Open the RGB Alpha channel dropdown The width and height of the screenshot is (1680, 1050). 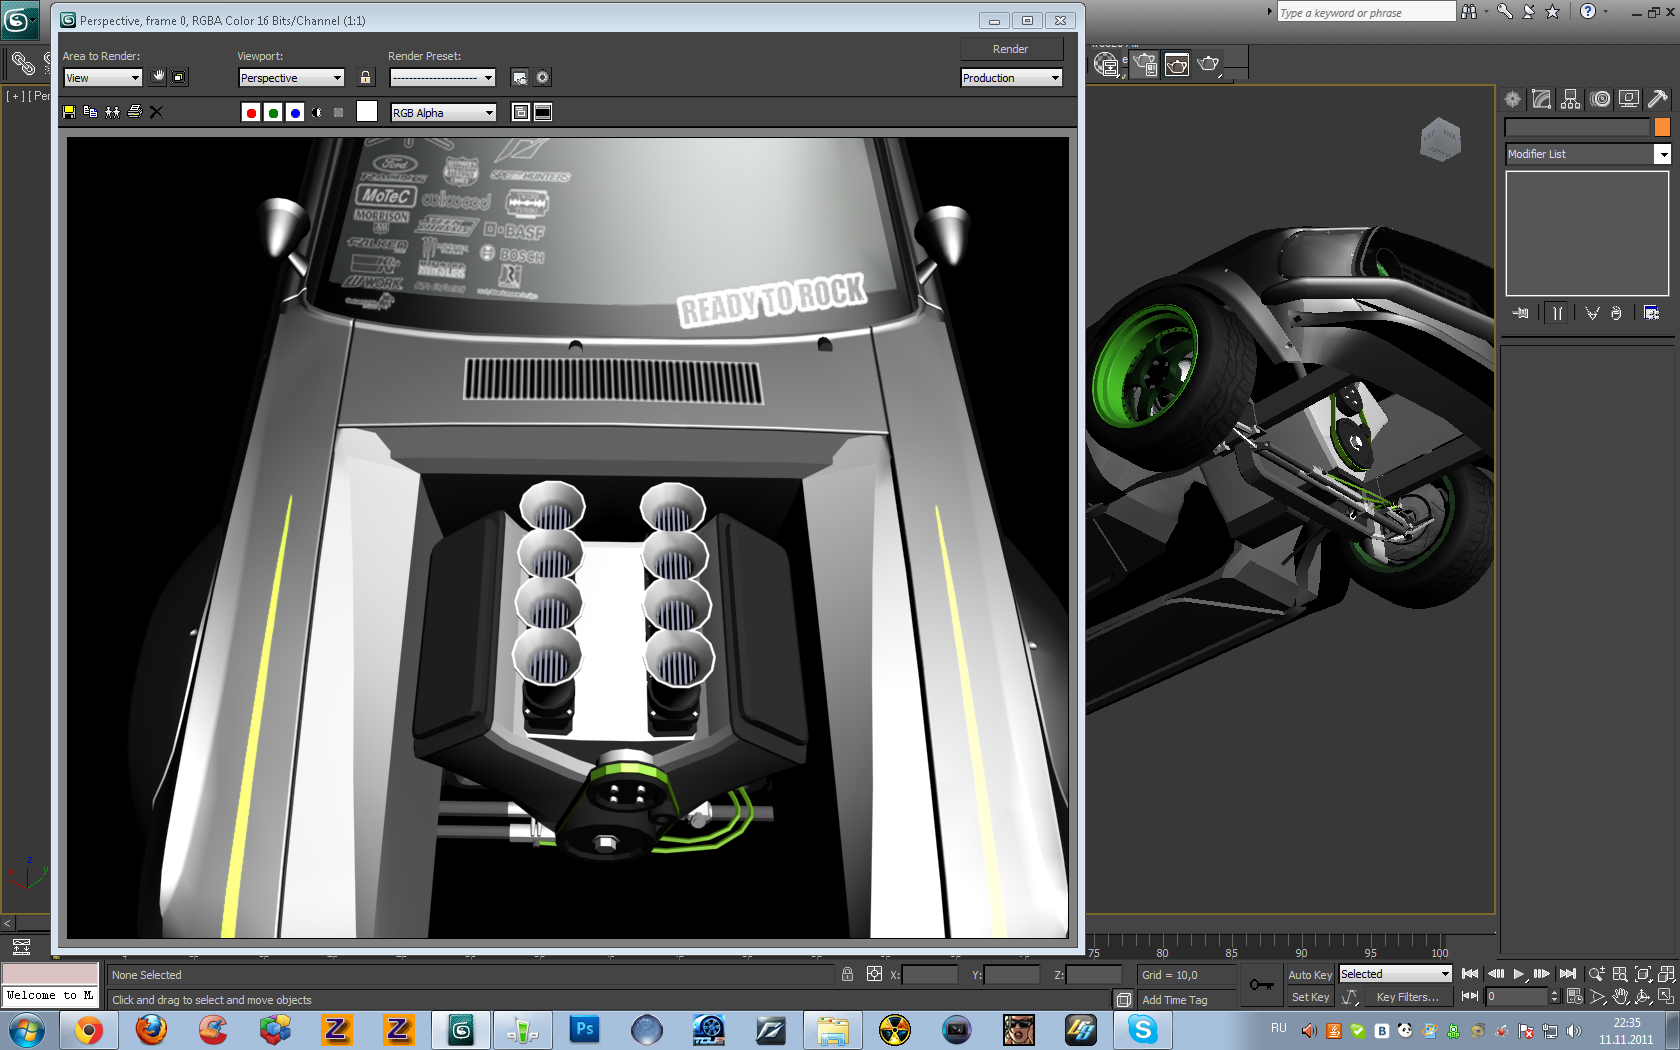(x=443, y=113)
